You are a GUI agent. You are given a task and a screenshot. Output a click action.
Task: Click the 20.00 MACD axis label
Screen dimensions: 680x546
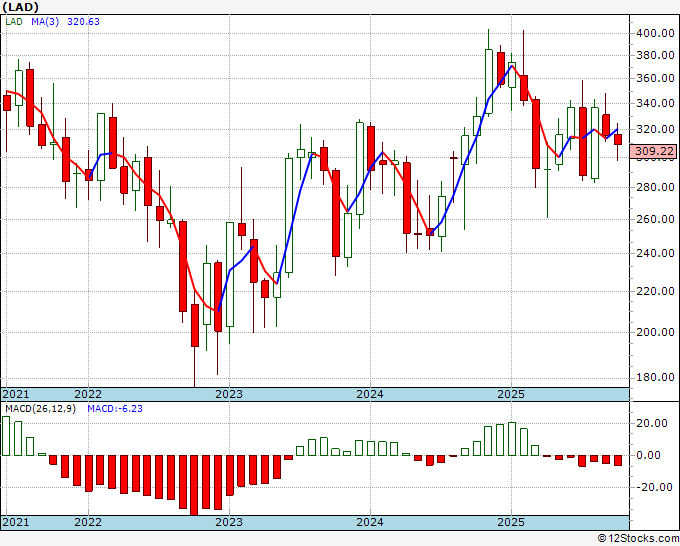pyautogui.click(x=651, y=423)
